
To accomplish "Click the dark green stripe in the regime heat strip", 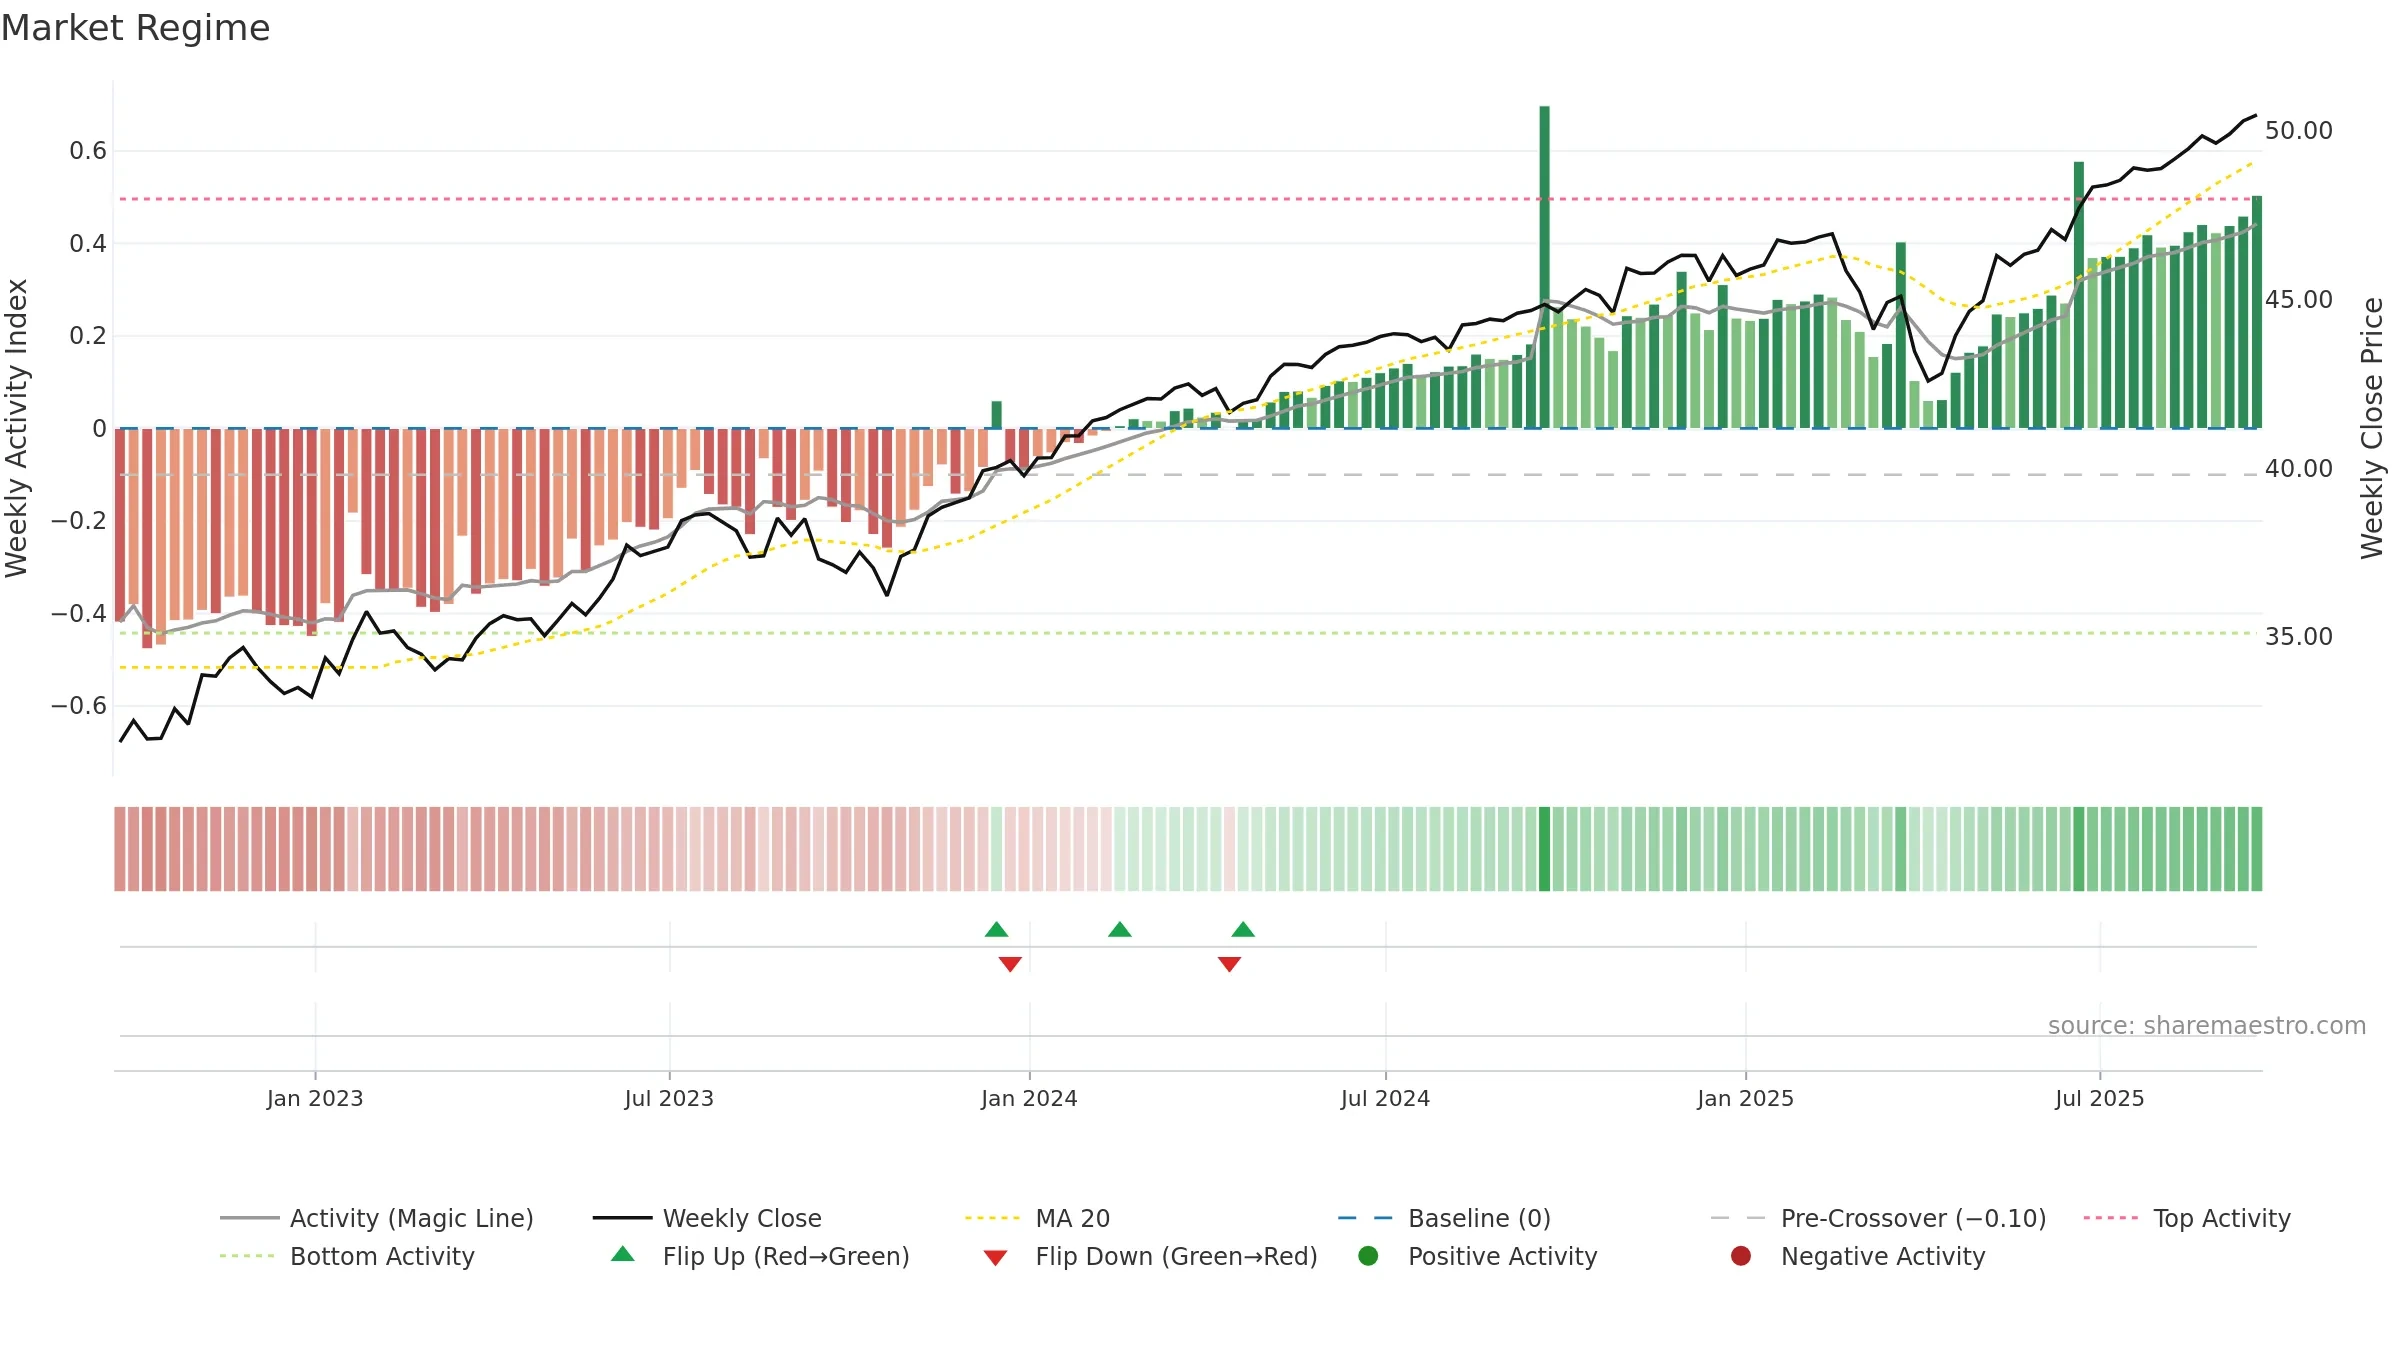I will tap(1544, 849).
